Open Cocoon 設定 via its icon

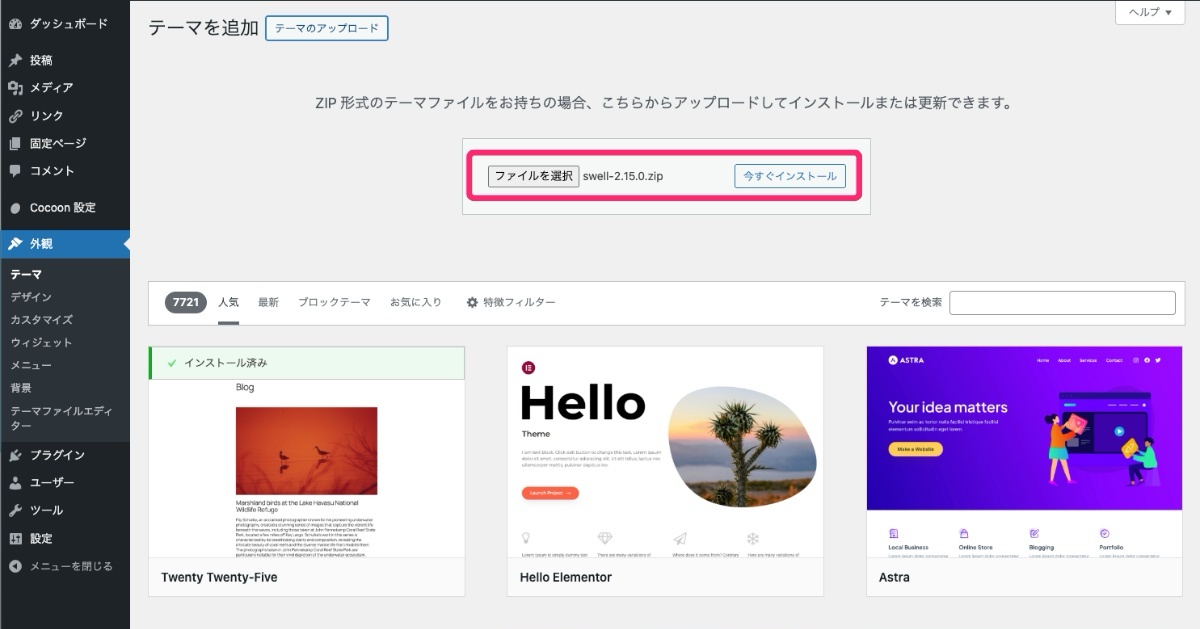(14, 207)
